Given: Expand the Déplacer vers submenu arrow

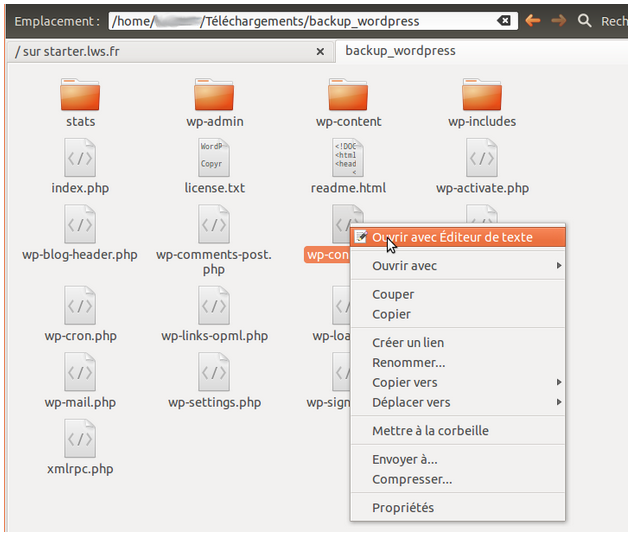Looking at the screenshot, I should 559,402.
